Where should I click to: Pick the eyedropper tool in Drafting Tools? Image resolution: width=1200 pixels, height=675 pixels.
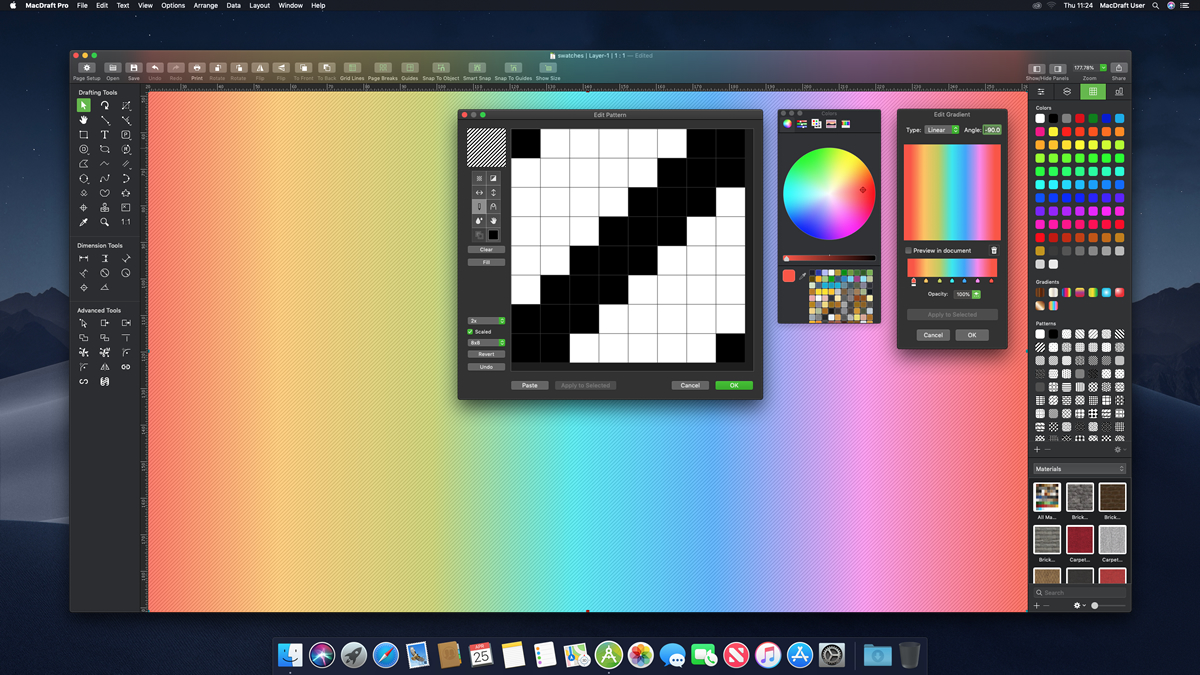click(84, 222)
